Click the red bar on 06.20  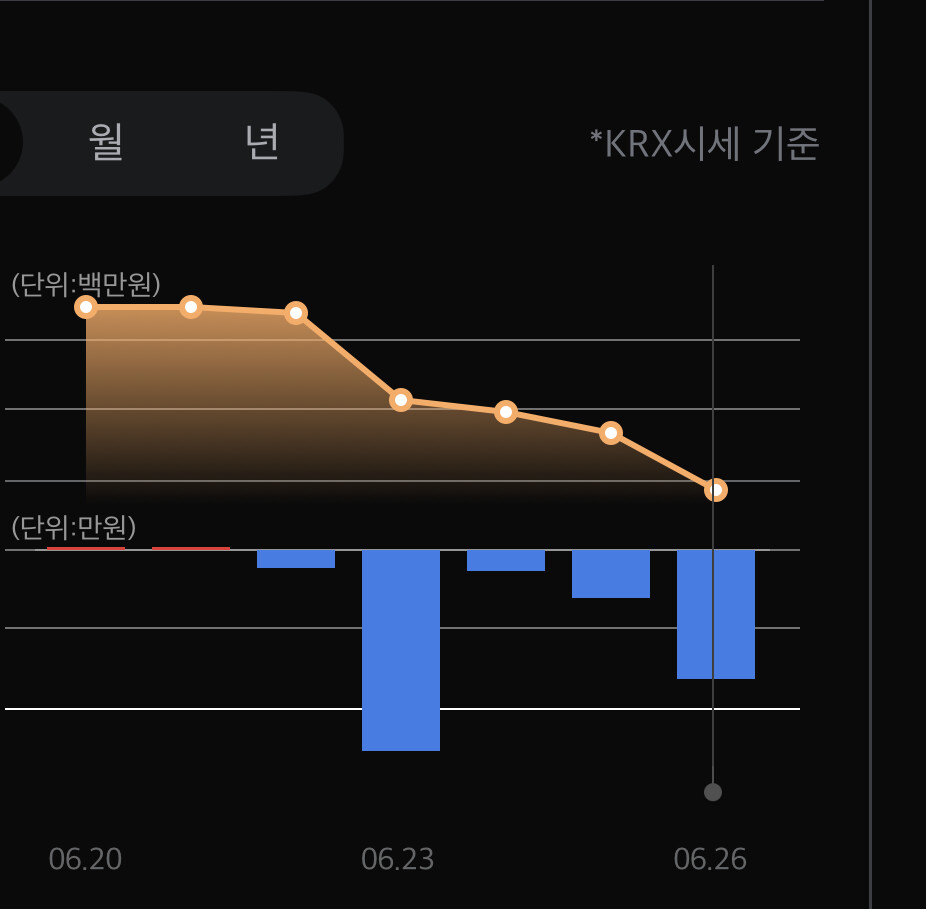[x=86, y=548]
